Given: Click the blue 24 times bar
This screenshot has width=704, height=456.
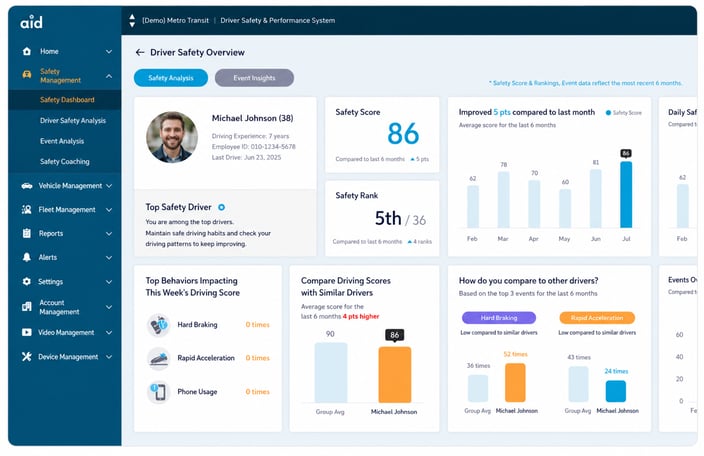Looking at the screenshot, I should 616,391.
